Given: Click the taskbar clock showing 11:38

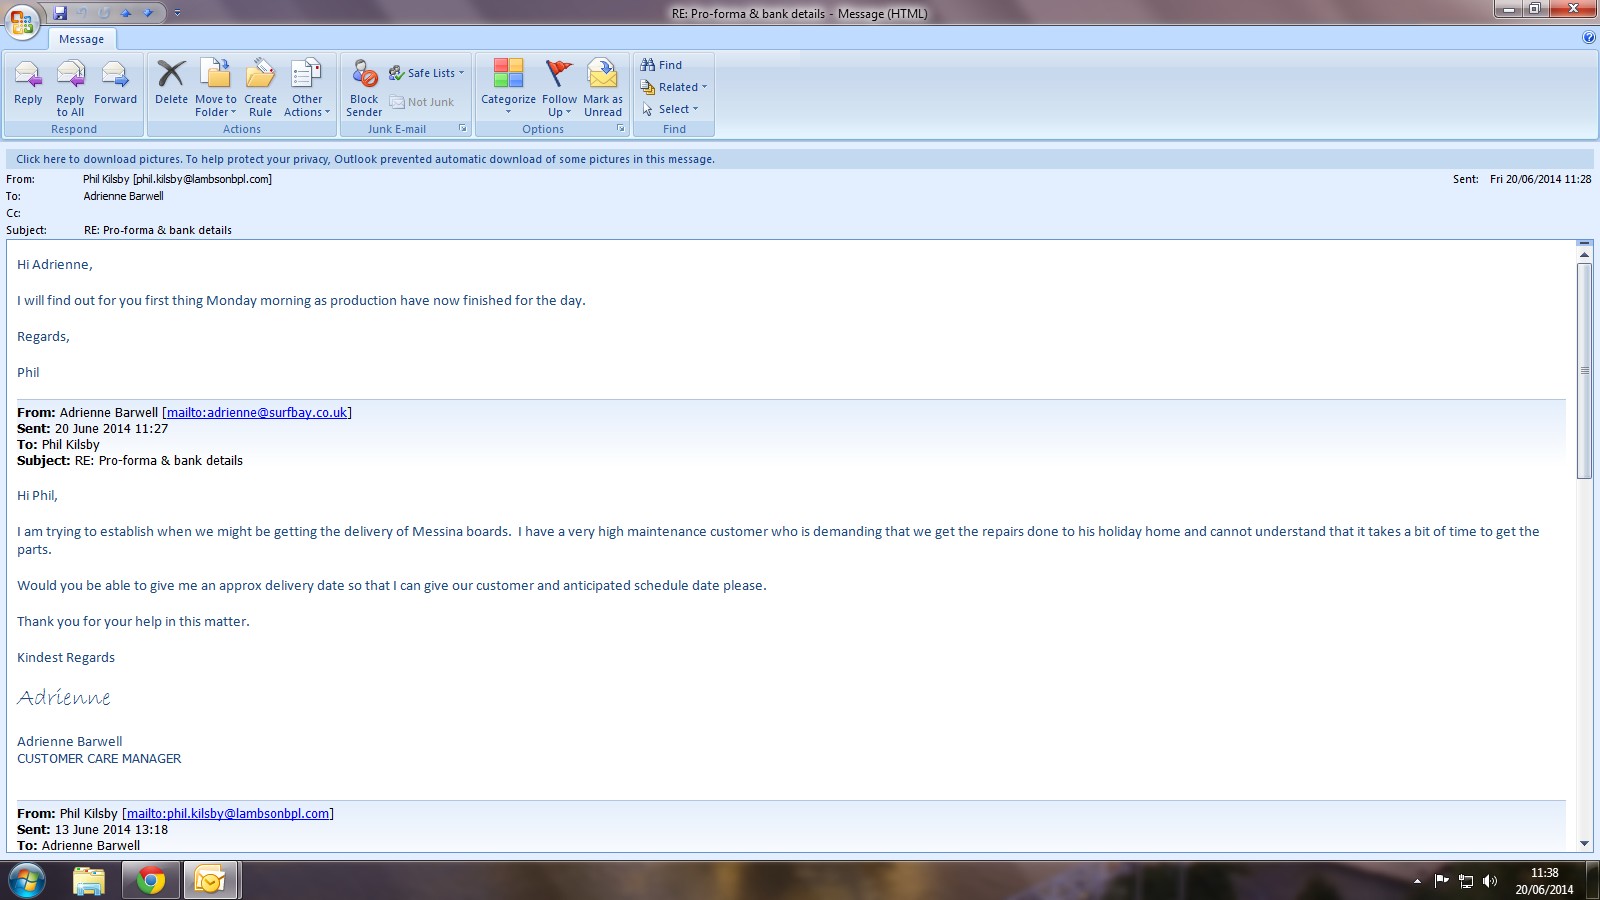Looking at the screenshot, I should pyautogui.click(x=1544, y=881).
